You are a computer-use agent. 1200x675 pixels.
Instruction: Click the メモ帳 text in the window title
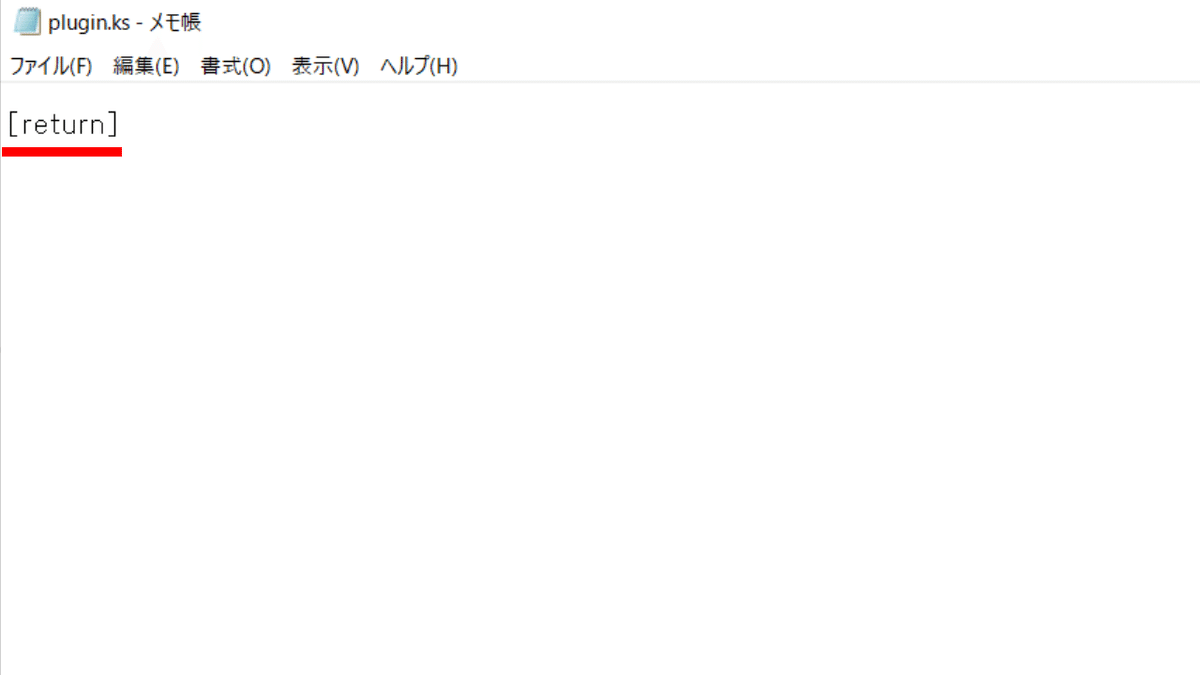point(175,22)
